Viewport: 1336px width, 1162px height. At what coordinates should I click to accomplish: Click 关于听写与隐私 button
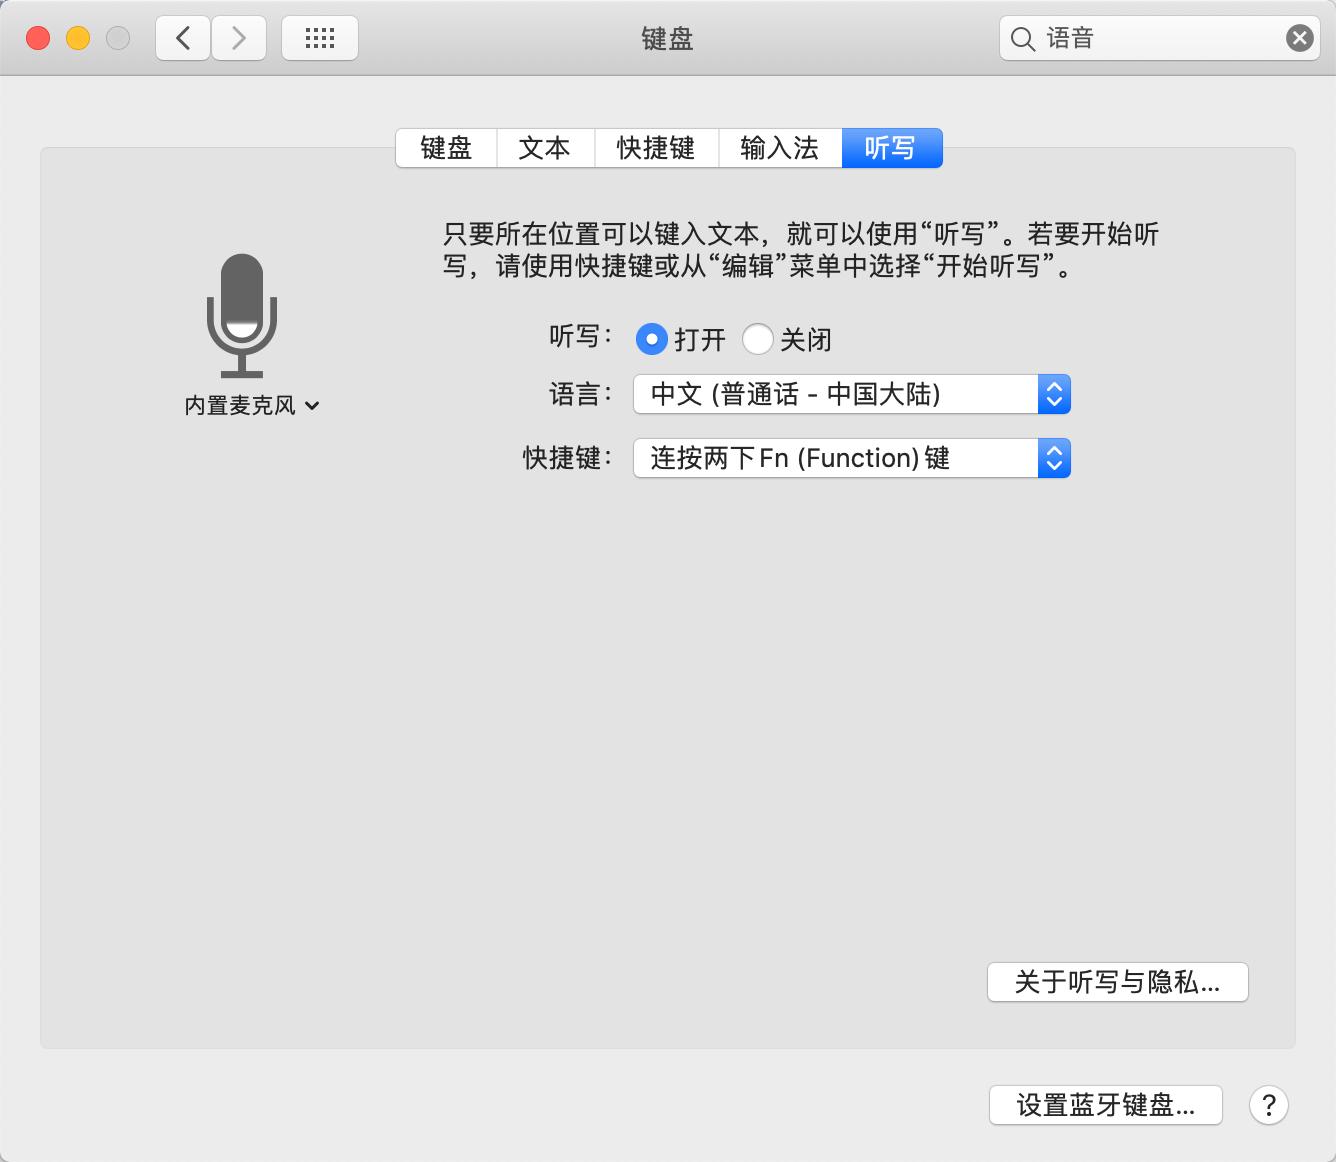point(1117,982)
